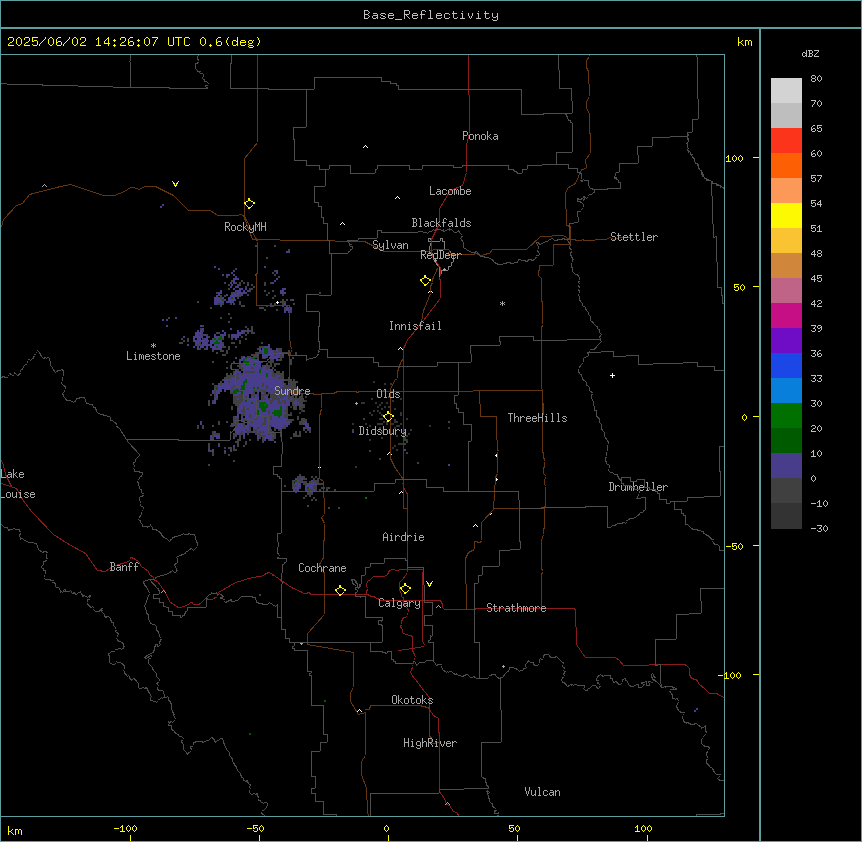Pick the magenta 39-42 dBZ legend swatch

coord(786,315)
